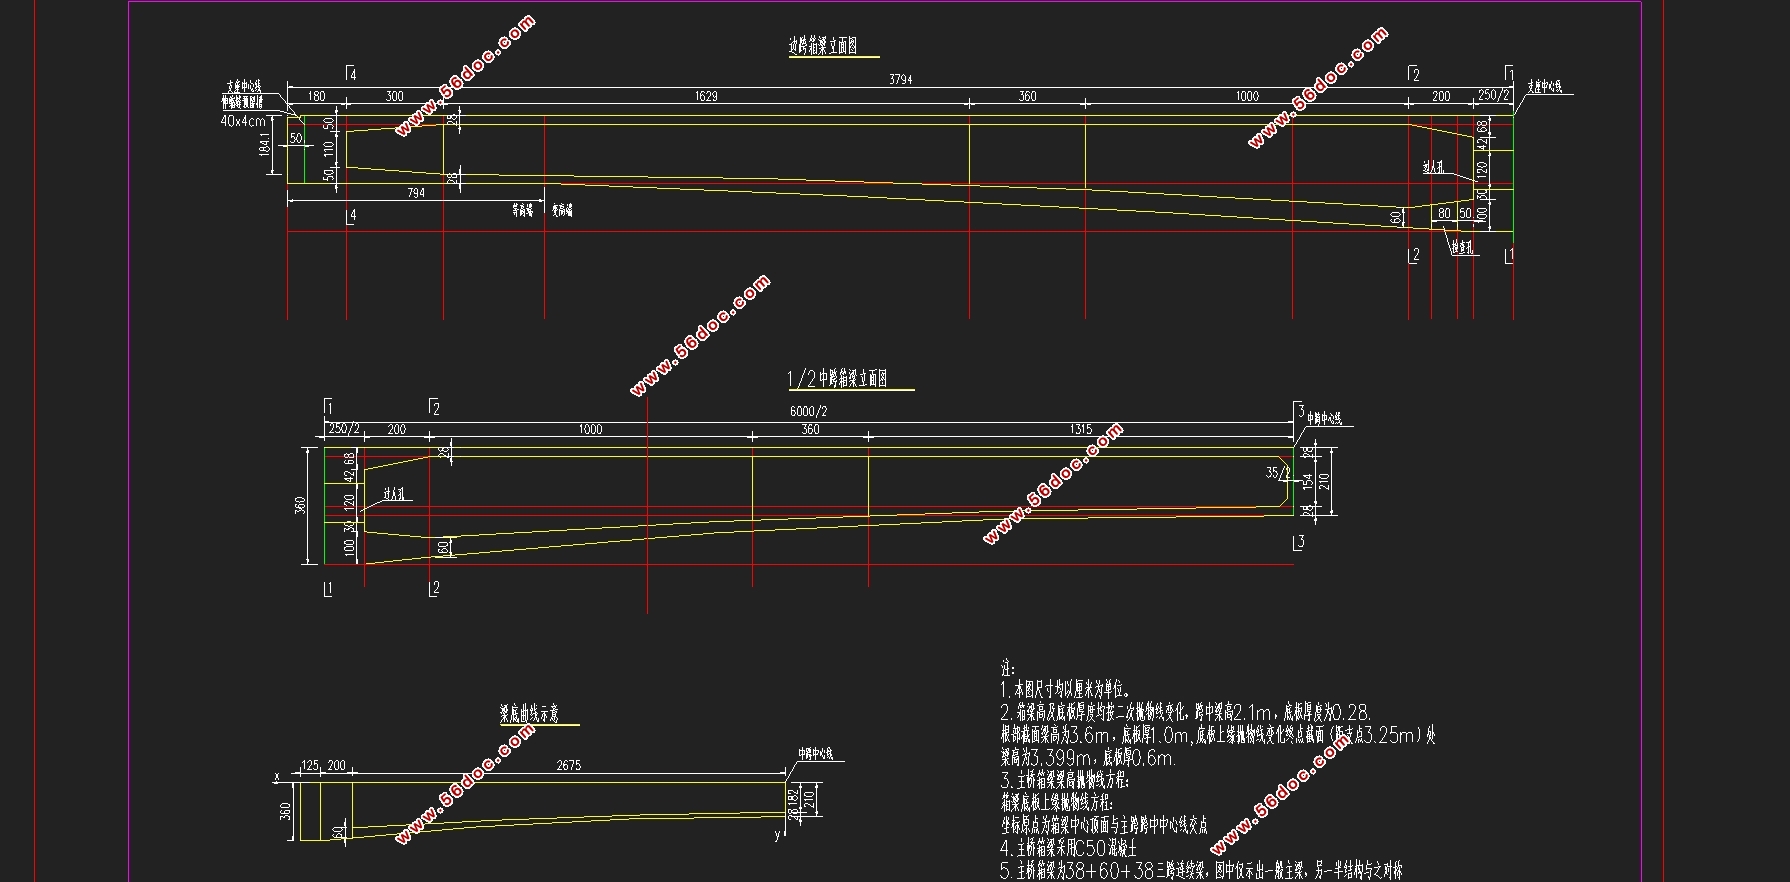The width and height of the screenshot is (1790, 882).
Task: Select note 5 about 38+60+38 spans
Action: coord(1200,871)
